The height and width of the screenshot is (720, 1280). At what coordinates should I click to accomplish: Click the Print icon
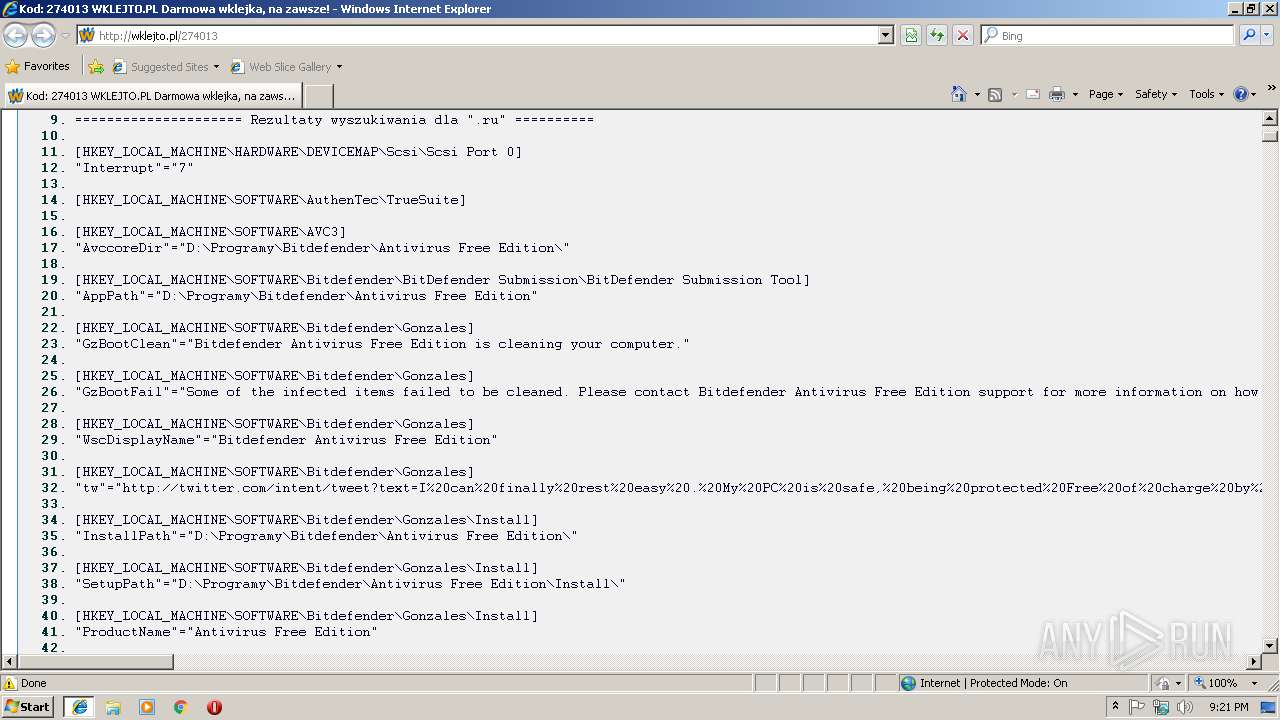click(1057, 94)
